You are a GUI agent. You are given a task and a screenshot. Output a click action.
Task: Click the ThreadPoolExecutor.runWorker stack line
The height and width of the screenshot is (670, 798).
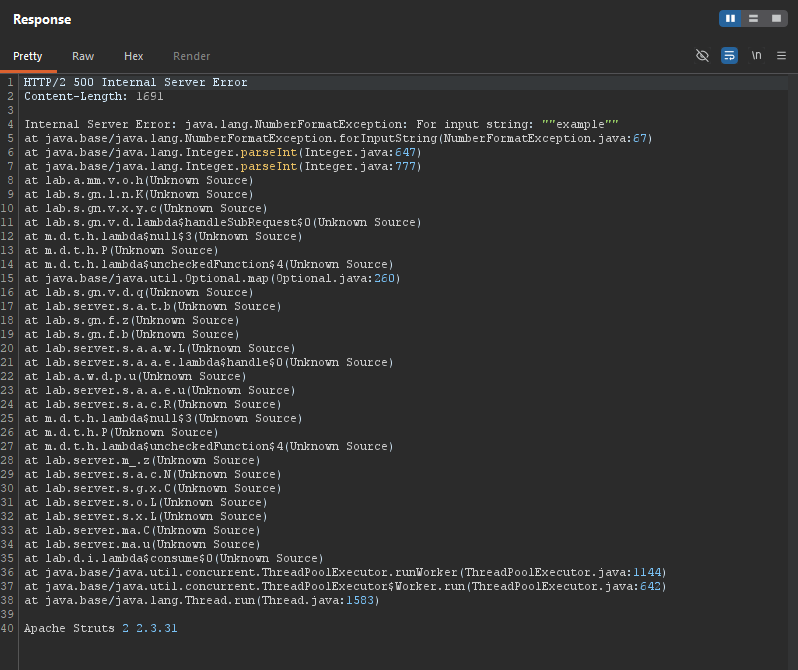tap(345, 572)
